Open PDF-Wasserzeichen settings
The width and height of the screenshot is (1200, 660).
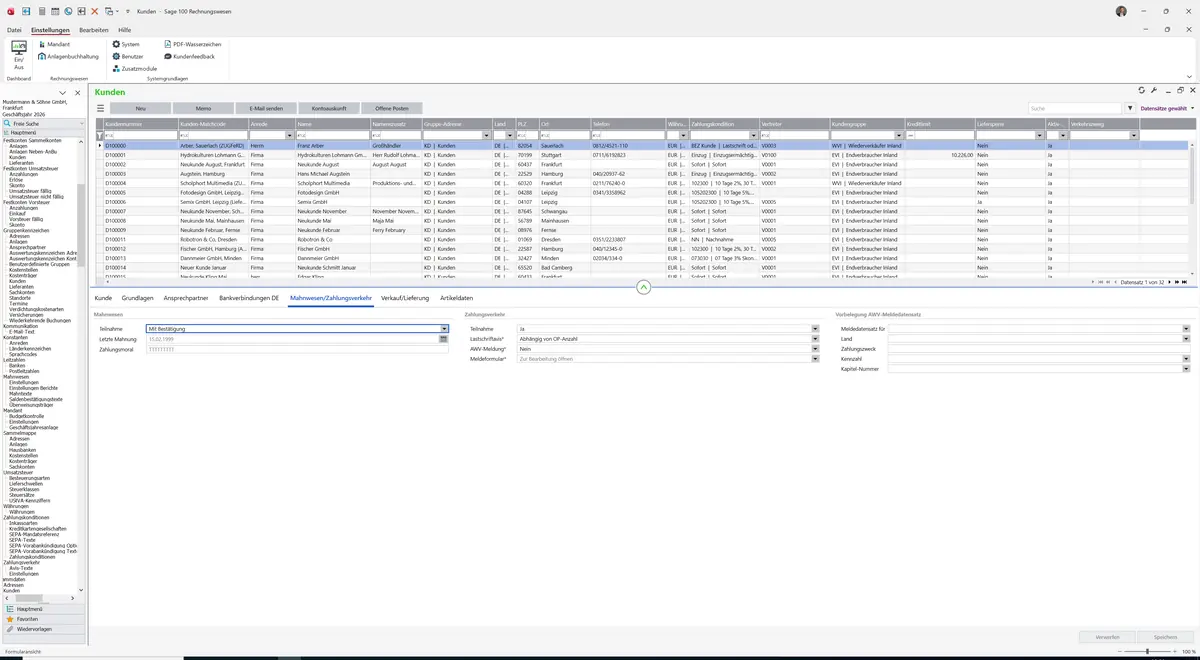tap(192, 44)
